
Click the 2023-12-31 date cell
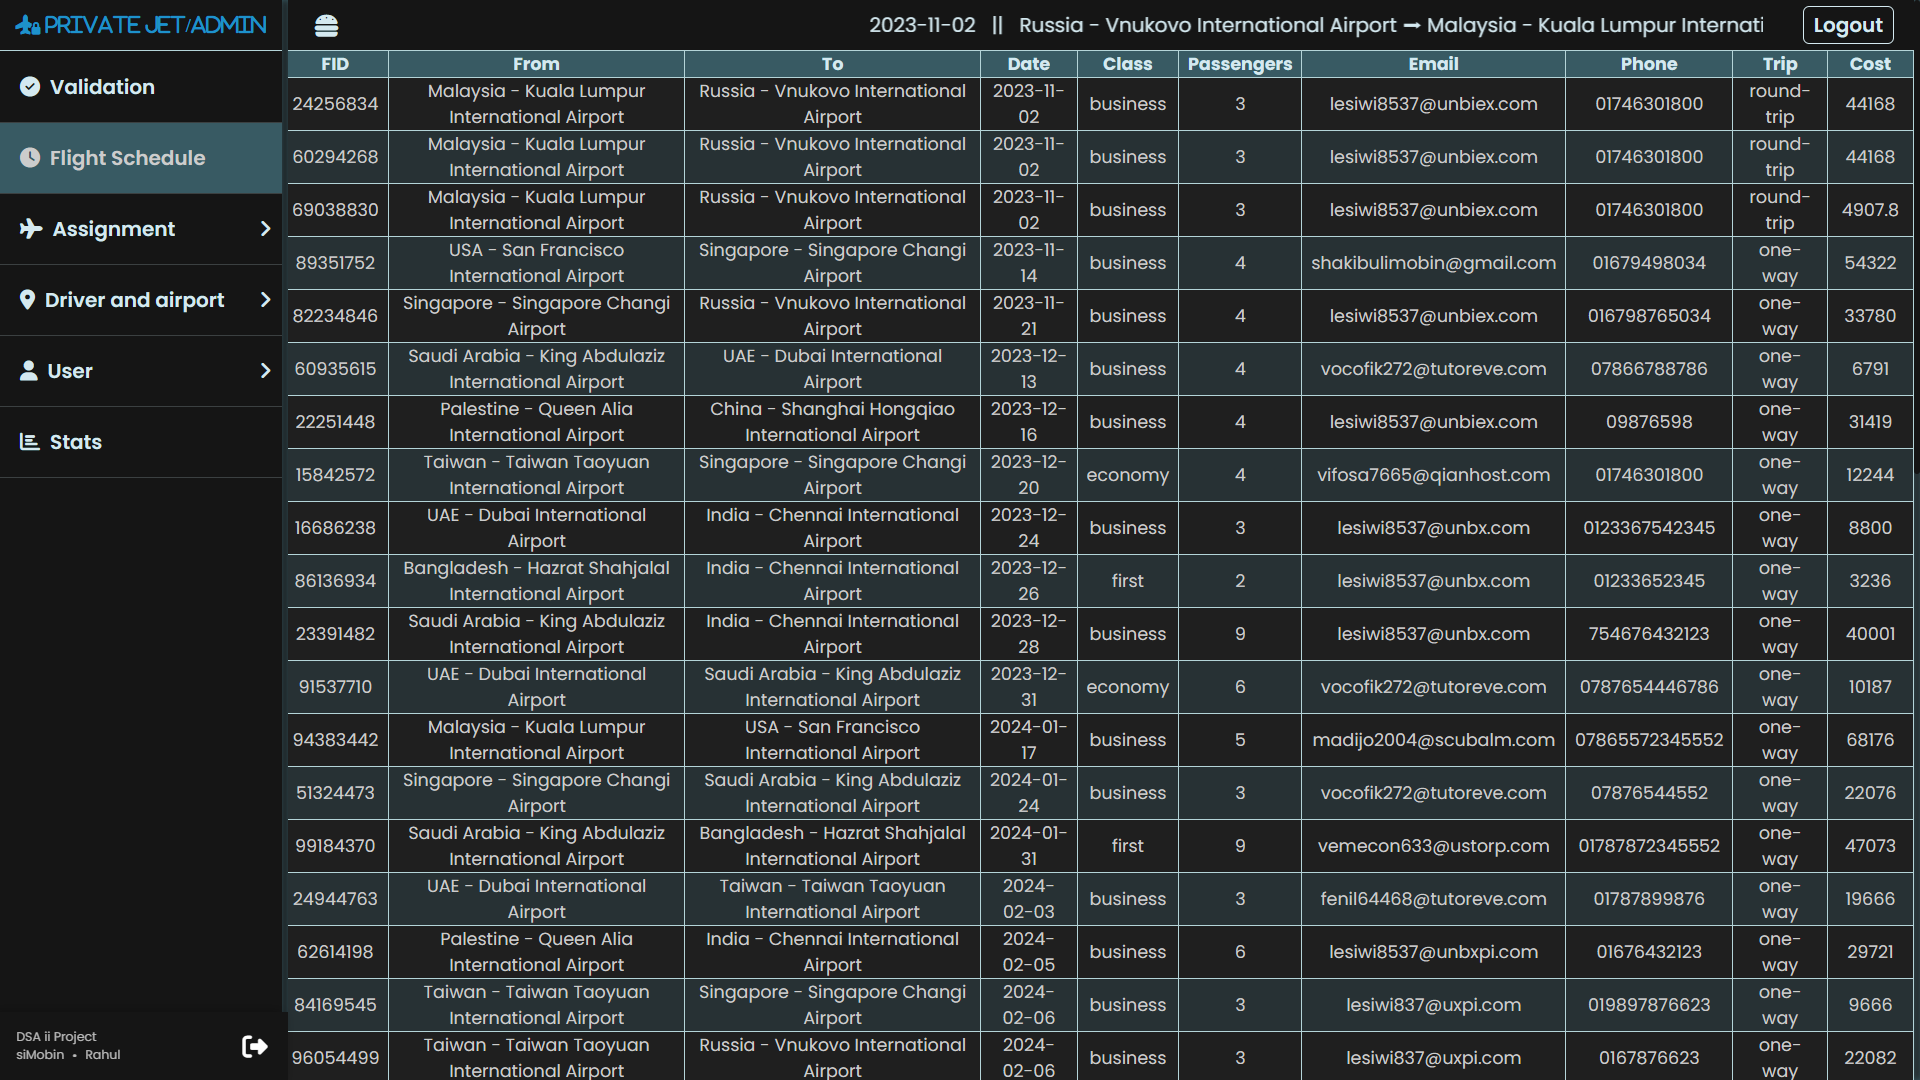(1028, 687)
